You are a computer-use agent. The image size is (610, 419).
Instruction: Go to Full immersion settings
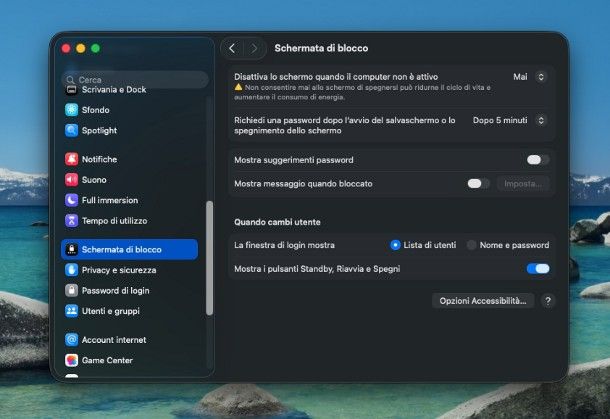(129, 200)
